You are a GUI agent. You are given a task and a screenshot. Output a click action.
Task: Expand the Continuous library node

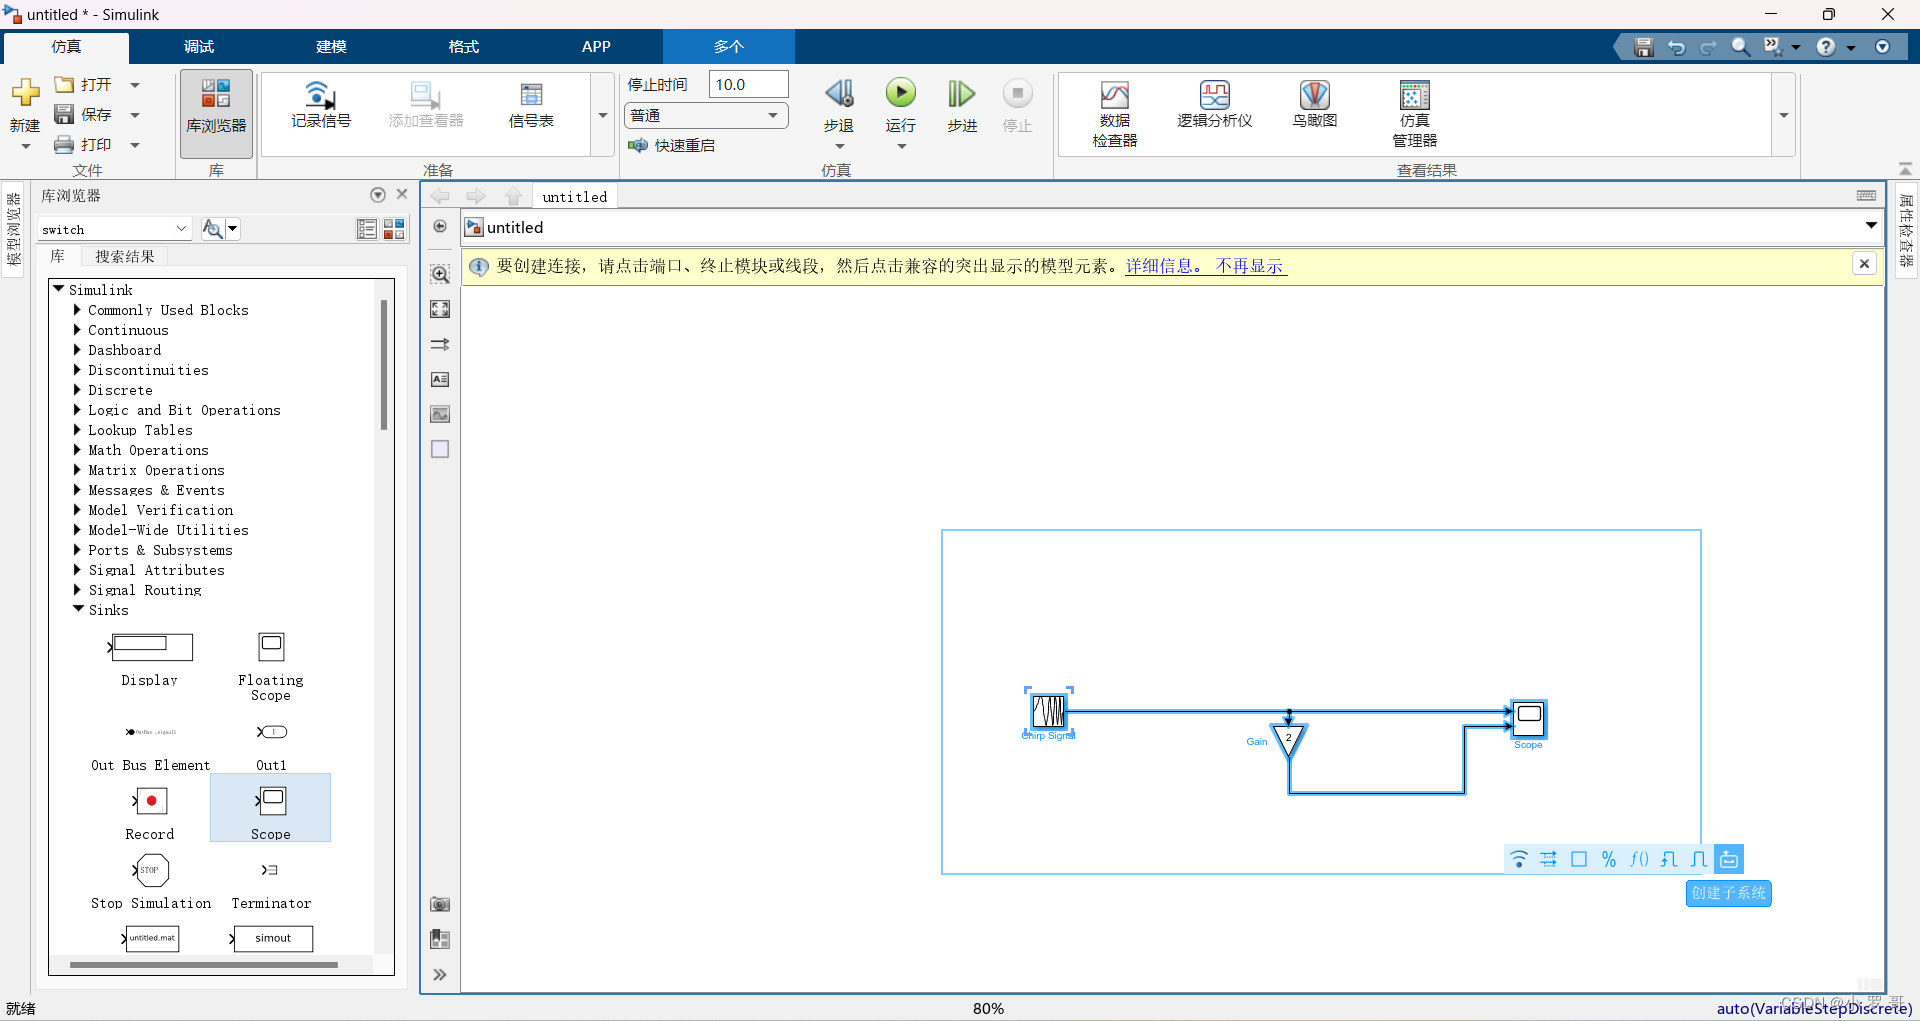coord(77,330)
